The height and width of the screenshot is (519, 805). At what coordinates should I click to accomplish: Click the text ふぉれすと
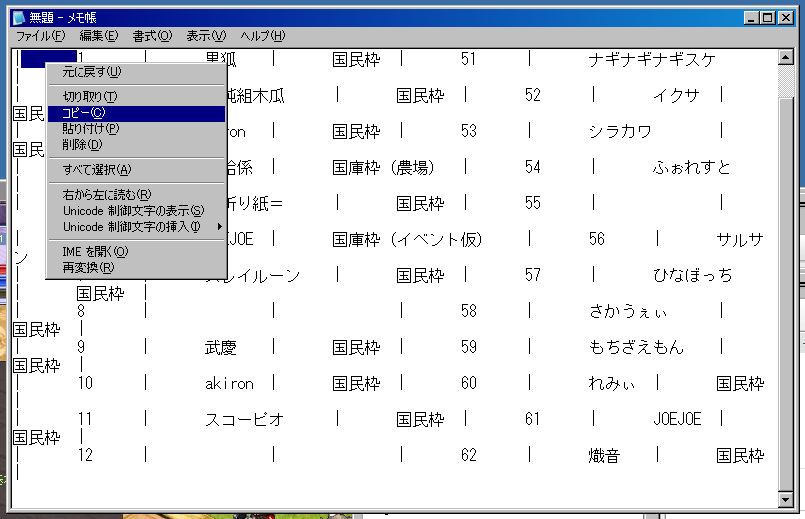(691, 167)
